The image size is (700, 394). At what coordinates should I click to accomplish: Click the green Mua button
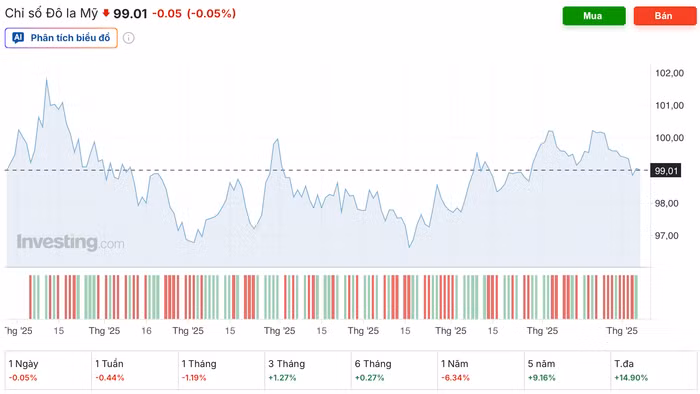tap(594, 16)
